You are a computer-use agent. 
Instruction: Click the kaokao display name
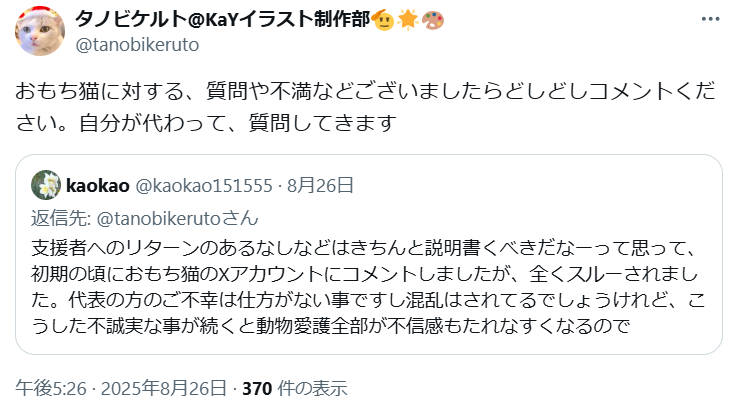point(97,185)
